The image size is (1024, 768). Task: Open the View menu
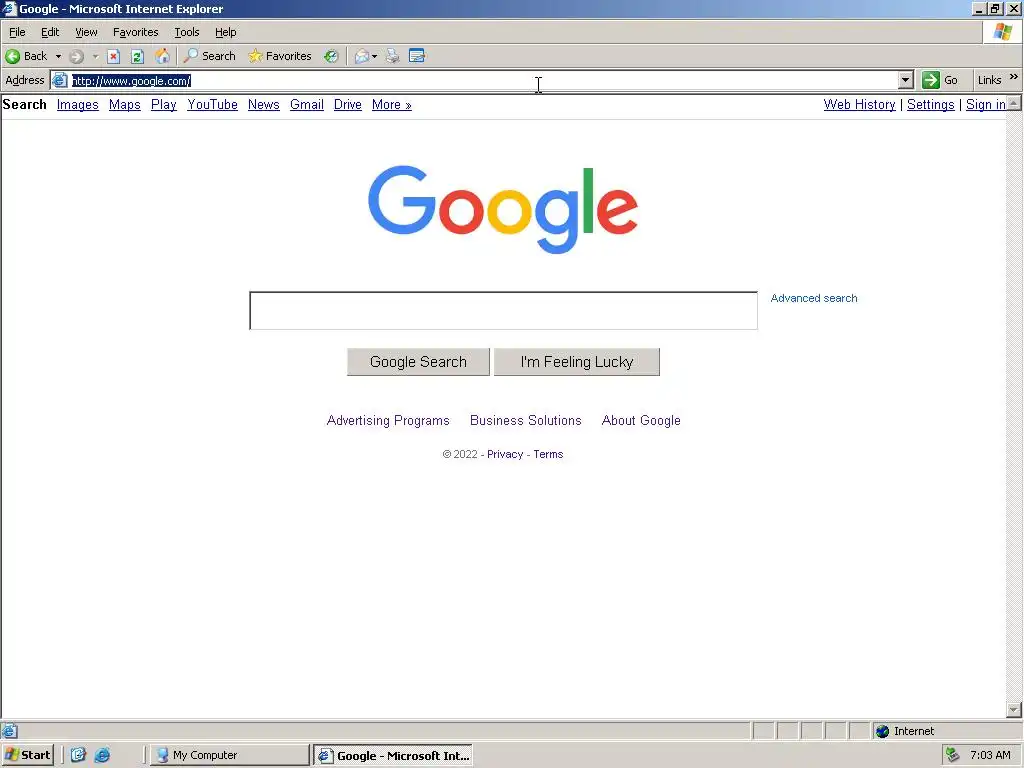[86, 32]
